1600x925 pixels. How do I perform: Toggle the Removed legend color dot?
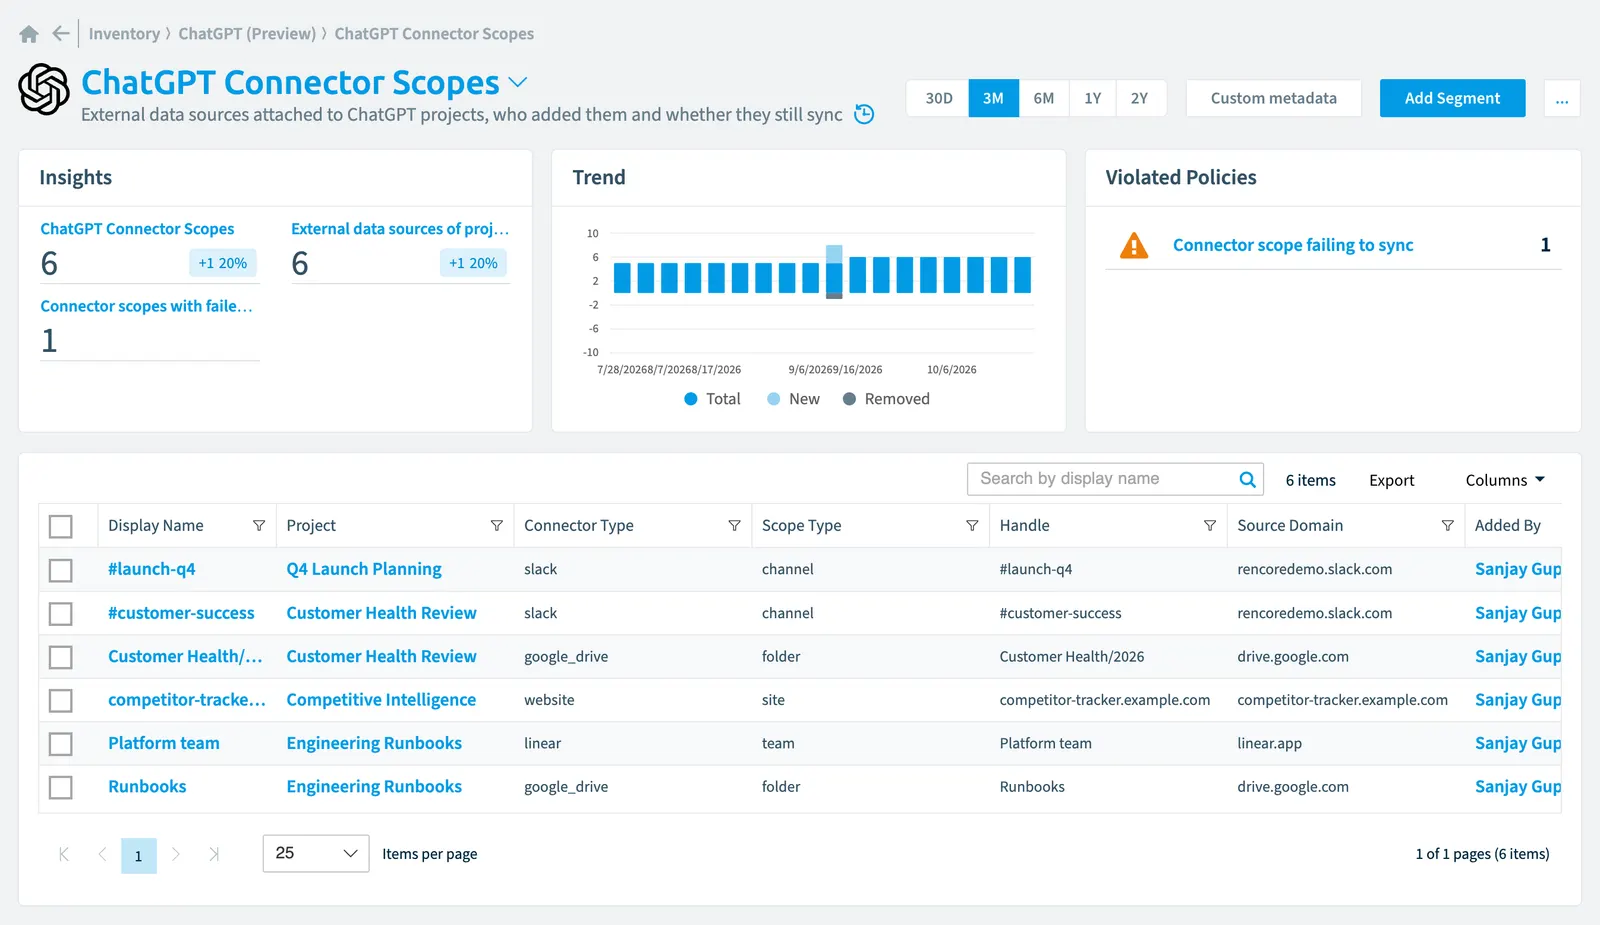coord(849,399)
